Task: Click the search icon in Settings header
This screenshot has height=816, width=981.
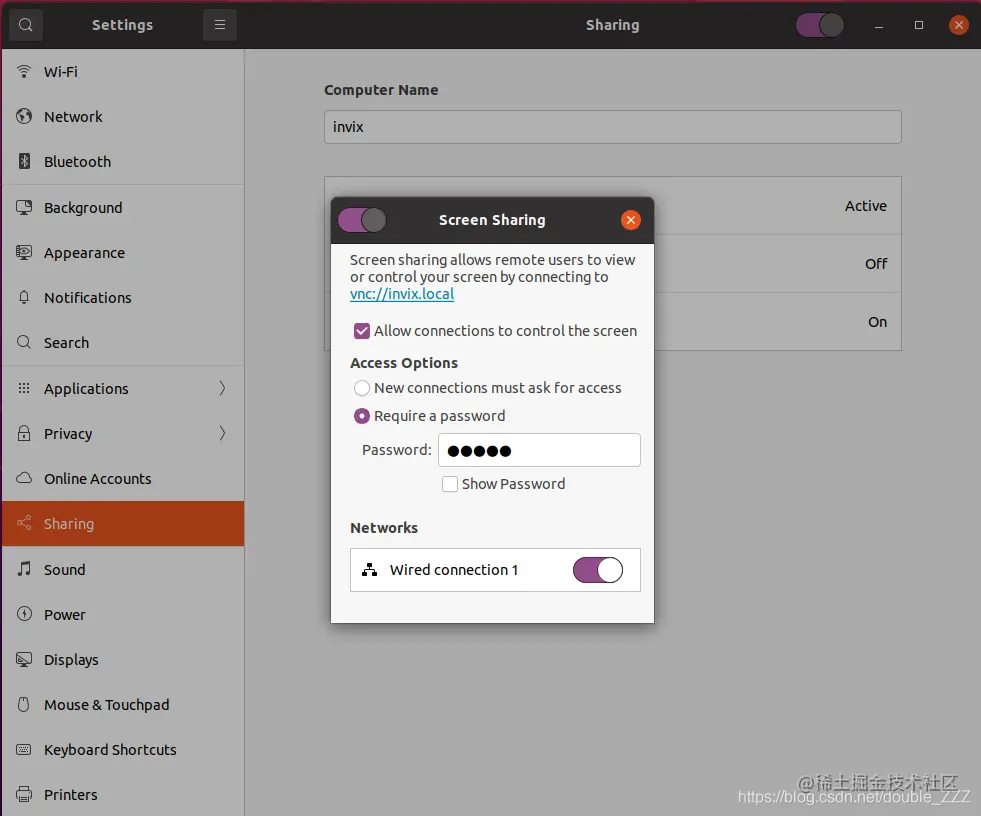Action: [x=26, y=25]
